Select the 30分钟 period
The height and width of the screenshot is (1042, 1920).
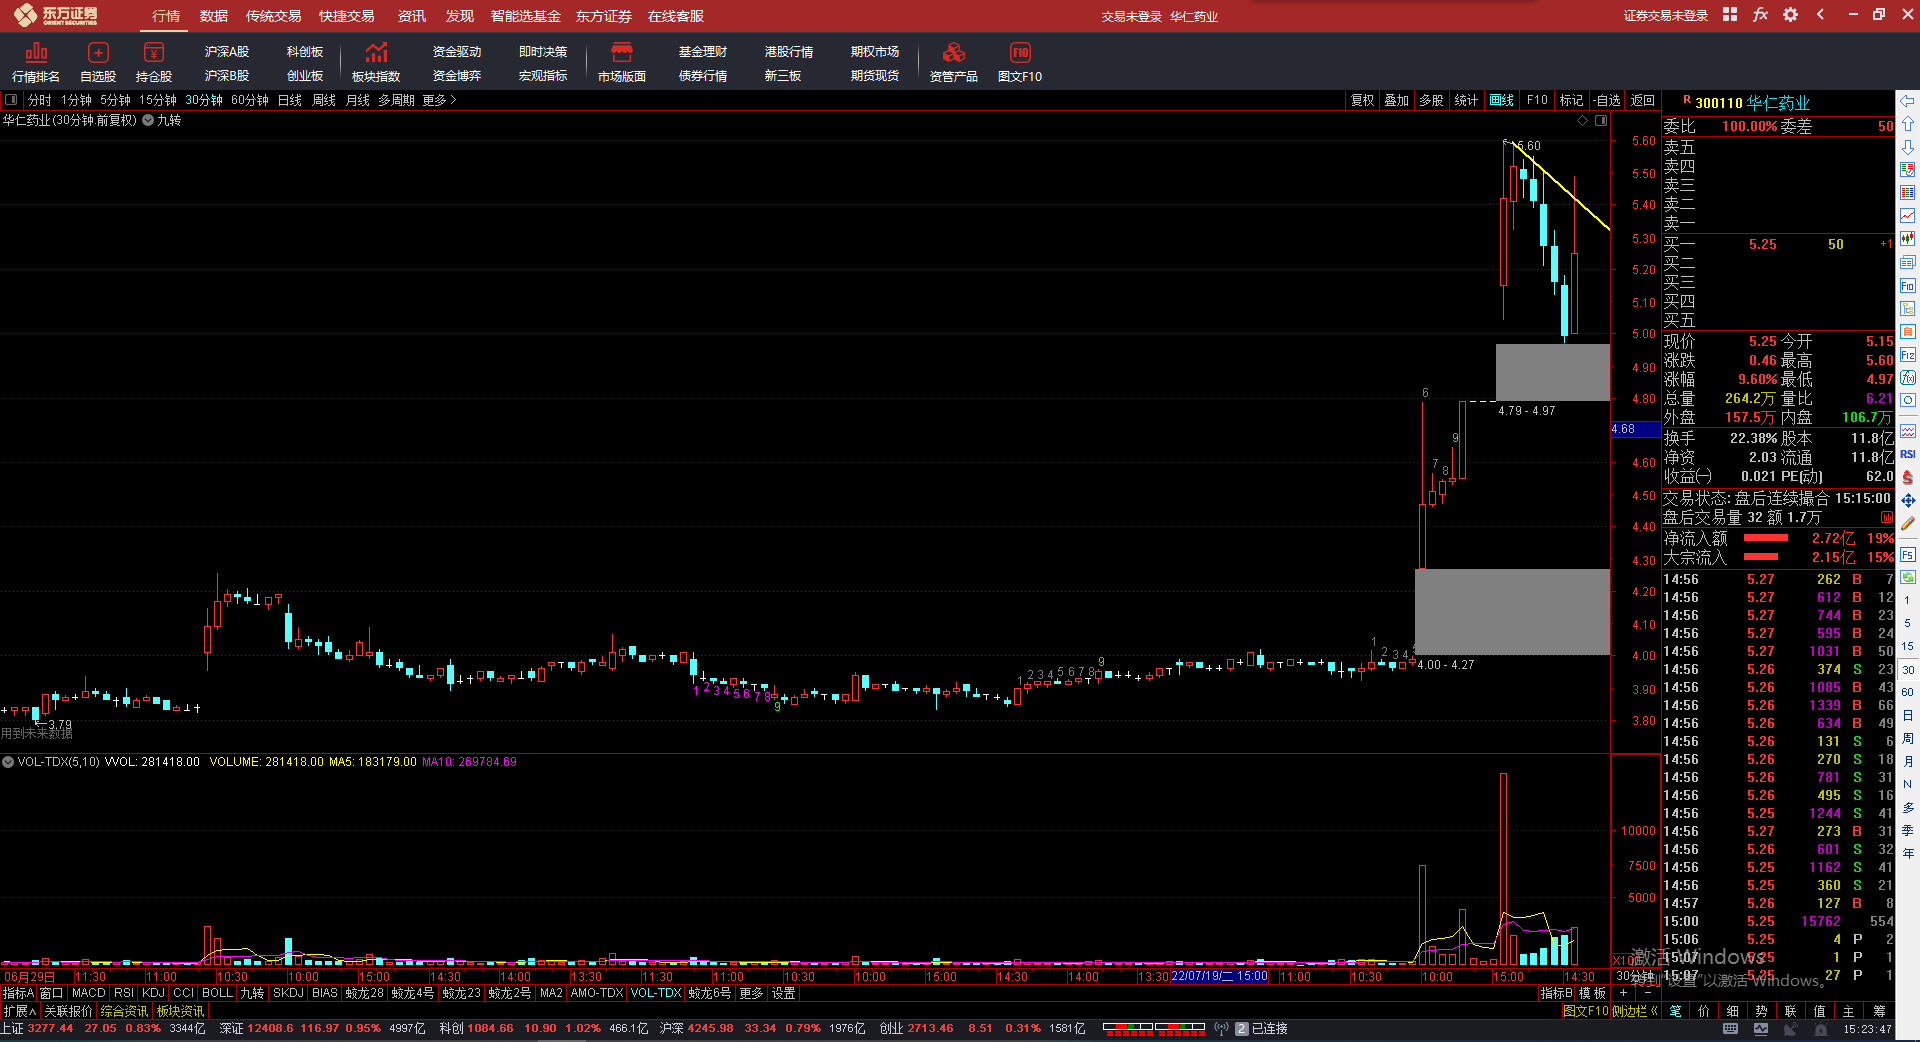(x=204, y=100)
